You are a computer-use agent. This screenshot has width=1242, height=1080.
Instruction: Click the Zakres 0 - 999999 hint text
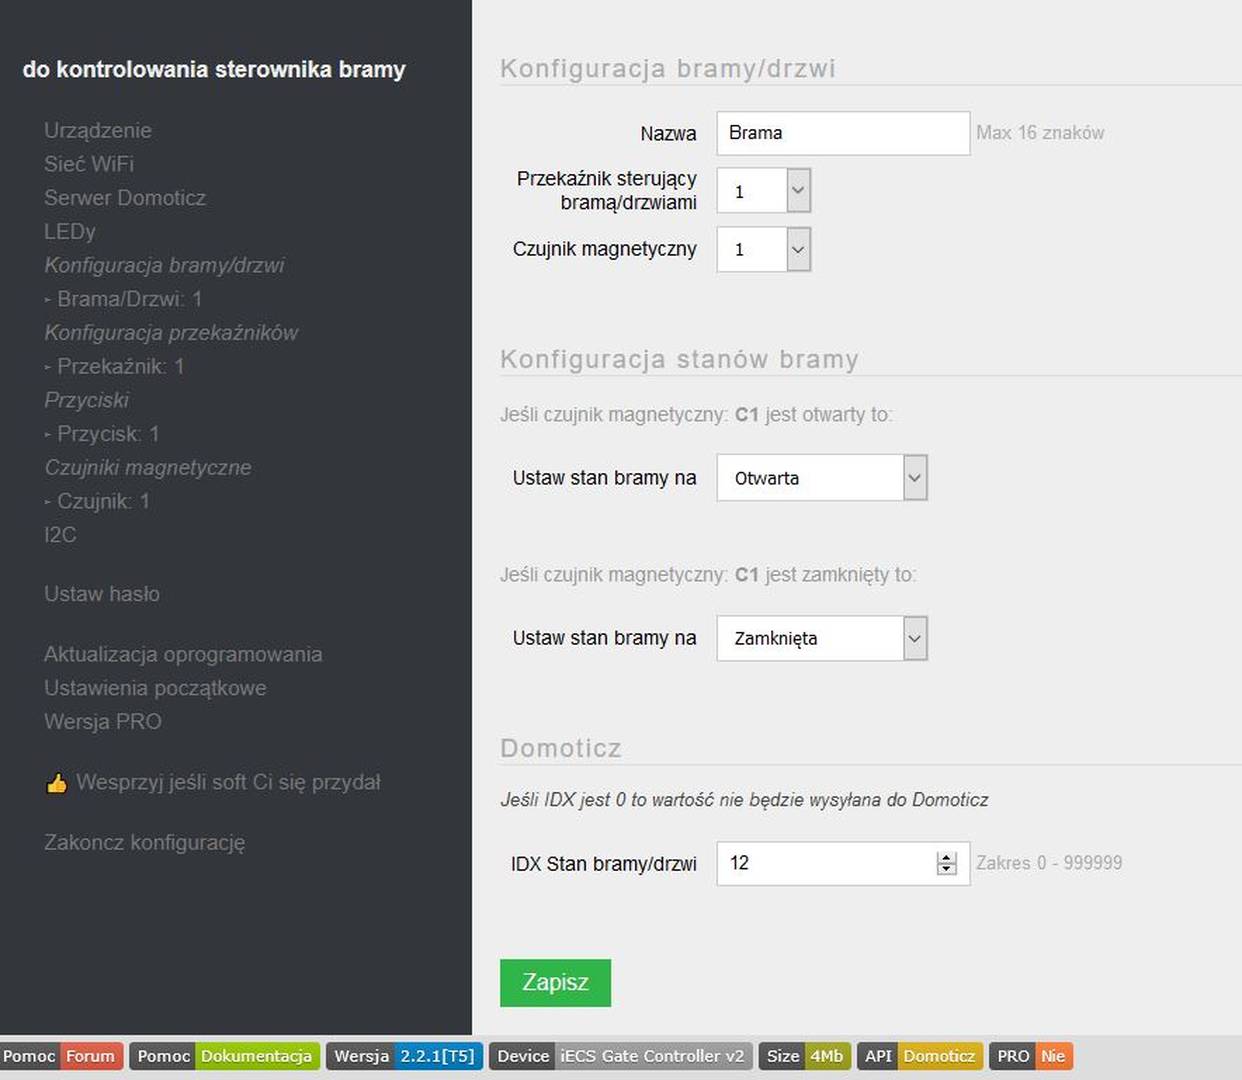click(1049, 863)
